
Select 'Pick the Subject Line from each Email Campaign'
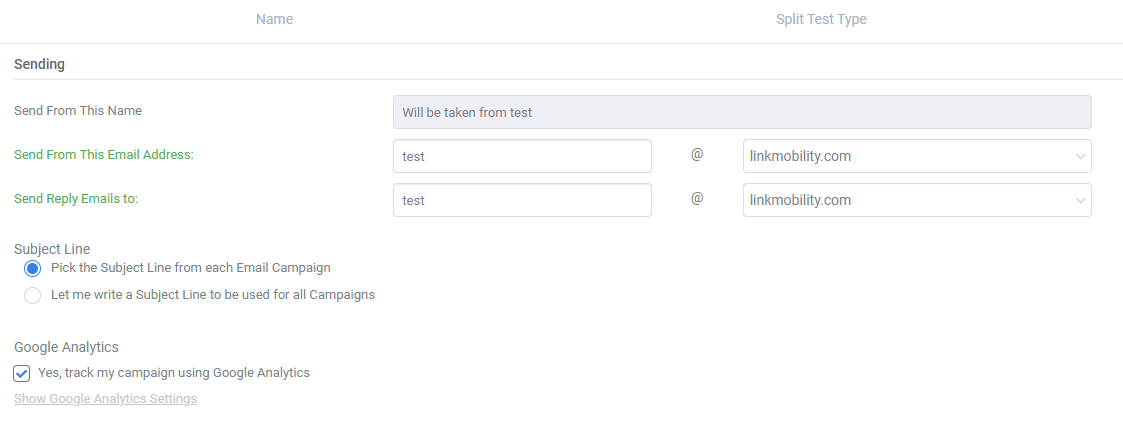tap(32, 269)
